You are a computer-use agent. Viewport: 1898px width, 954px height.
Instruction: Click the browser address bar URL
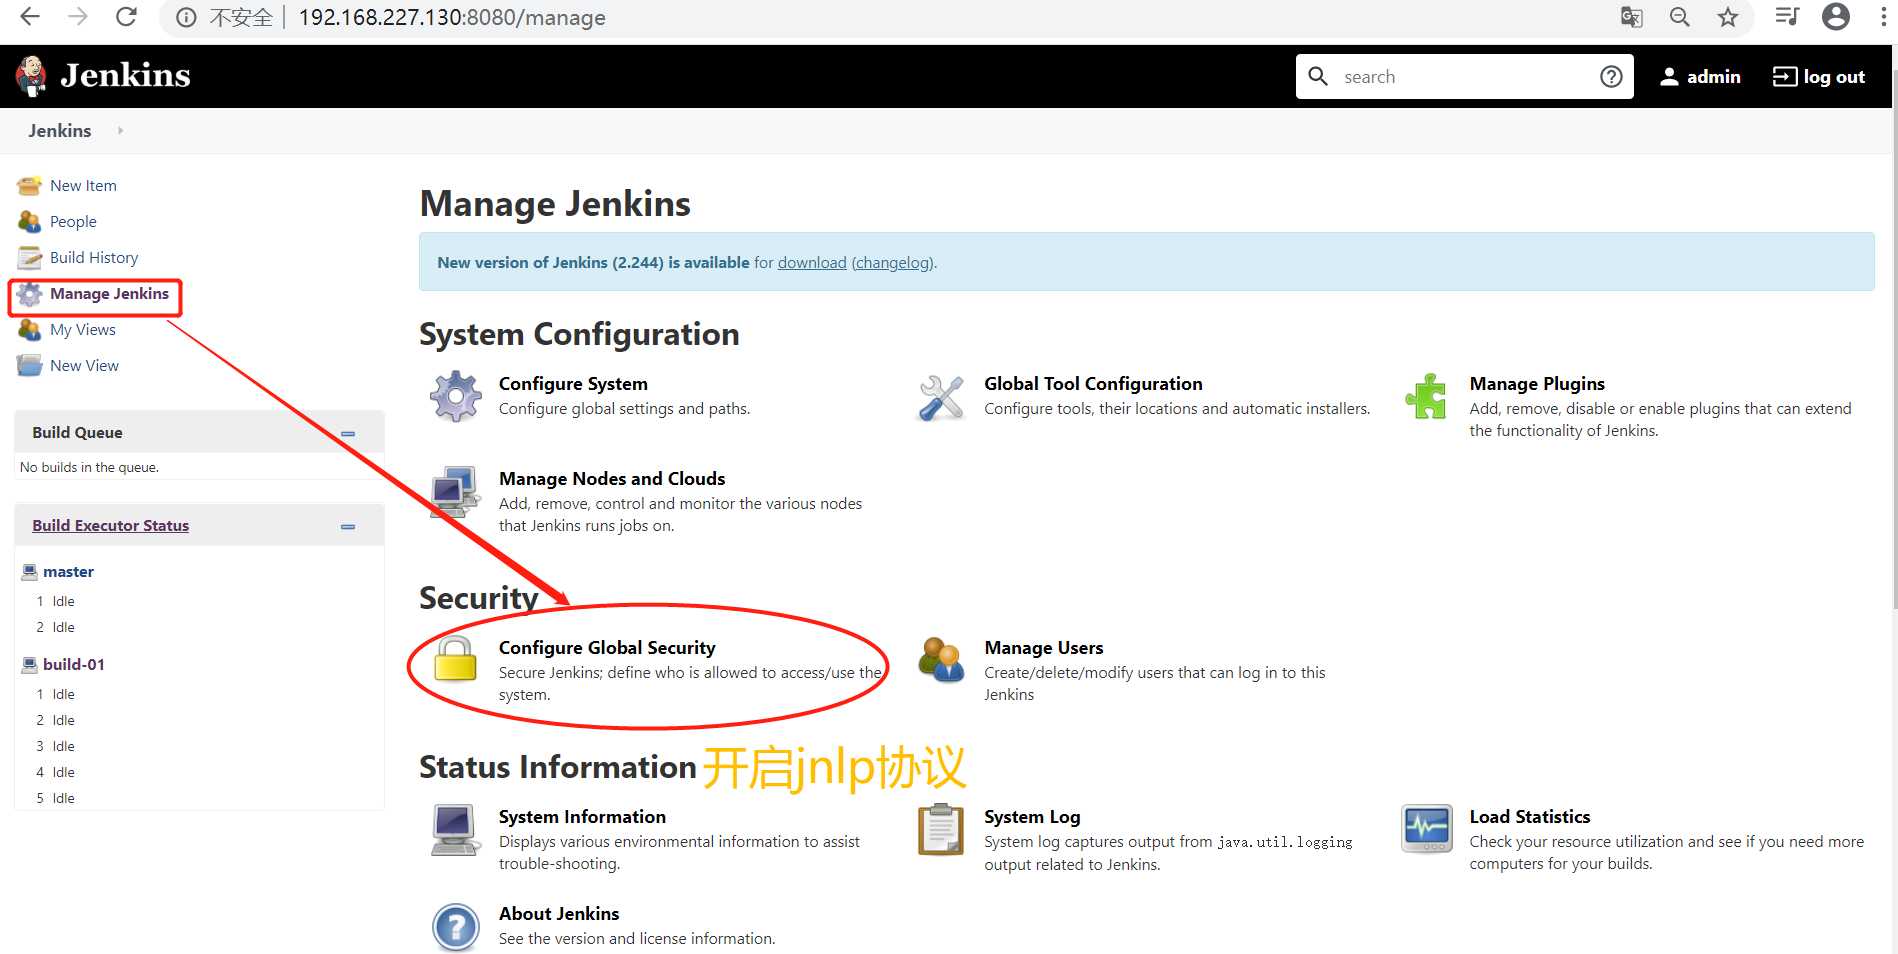452,17
